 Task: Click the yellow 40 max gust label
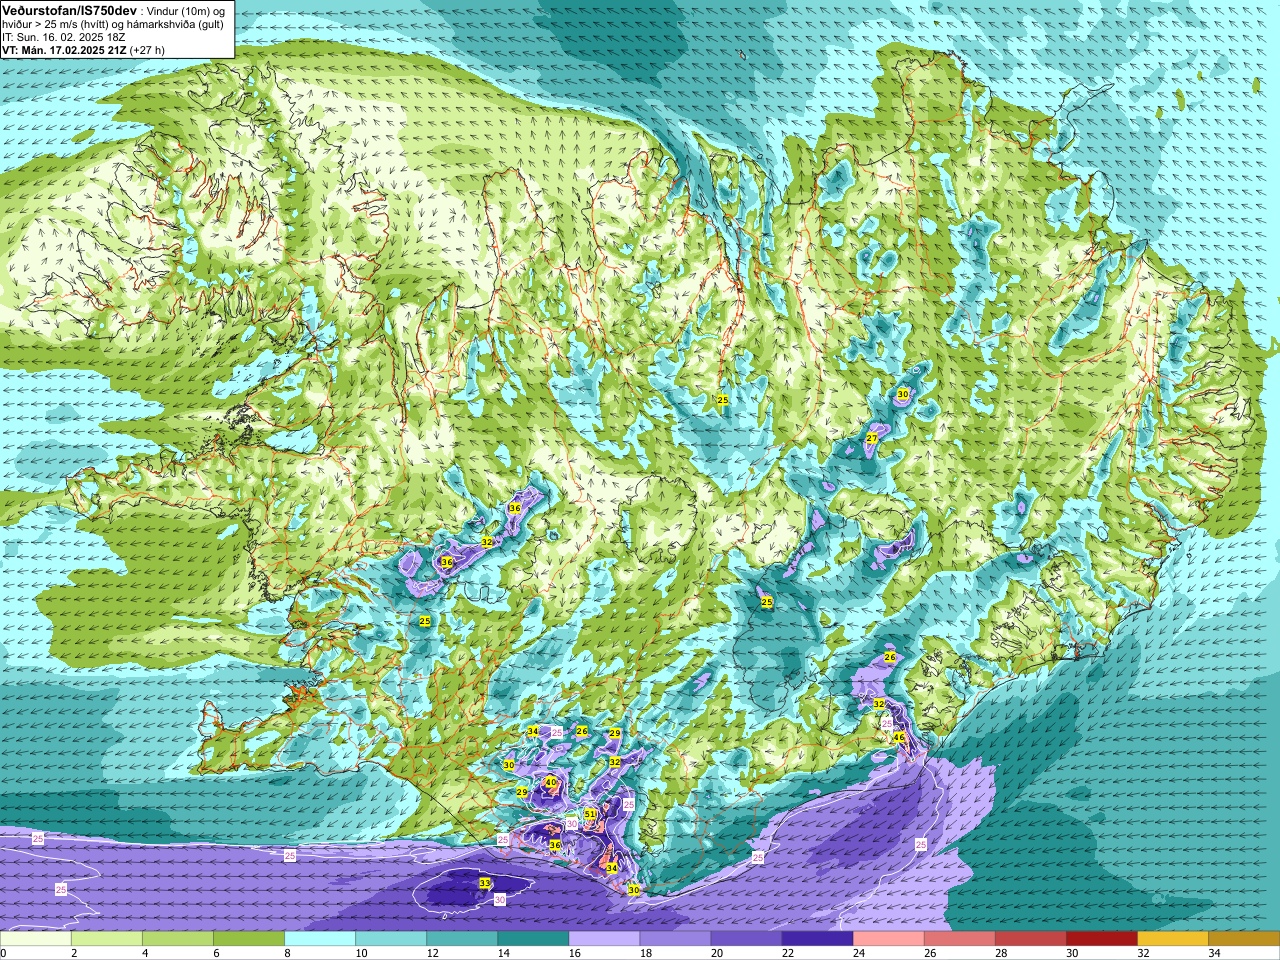point(551,782)
